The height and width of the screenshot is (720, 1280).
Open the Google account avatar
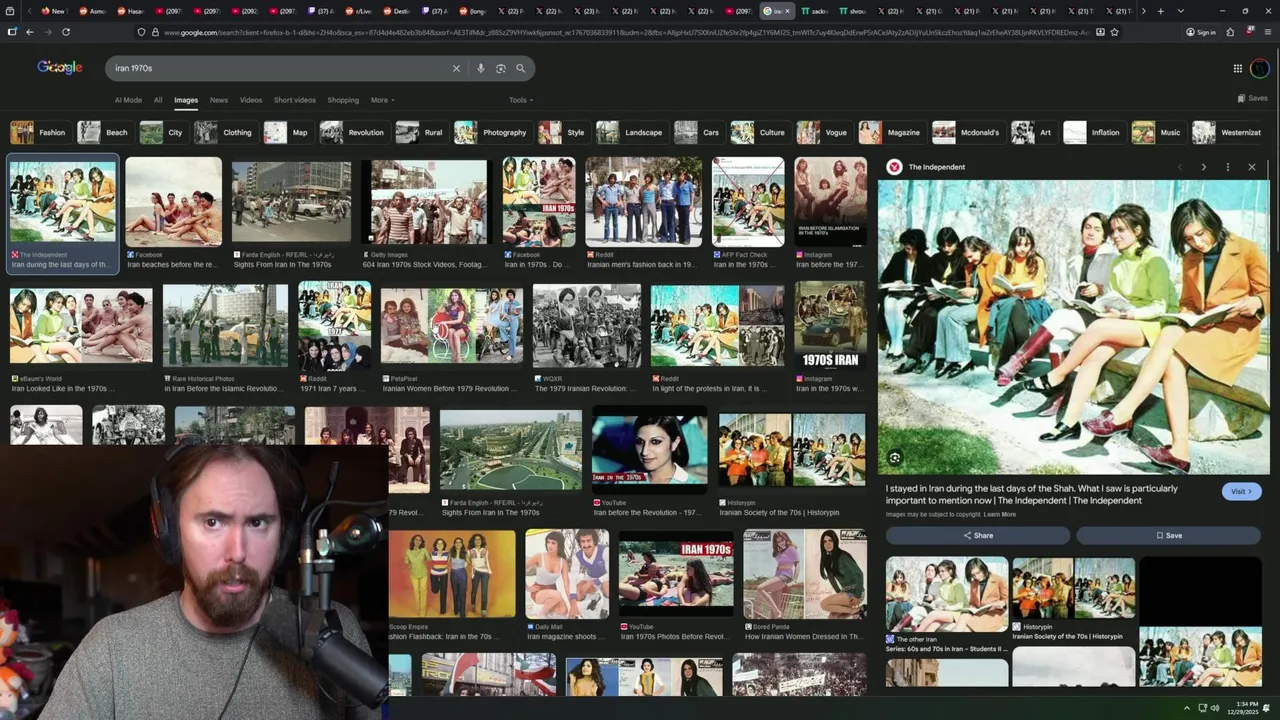pyautogui.click(x=1260, y=68)
